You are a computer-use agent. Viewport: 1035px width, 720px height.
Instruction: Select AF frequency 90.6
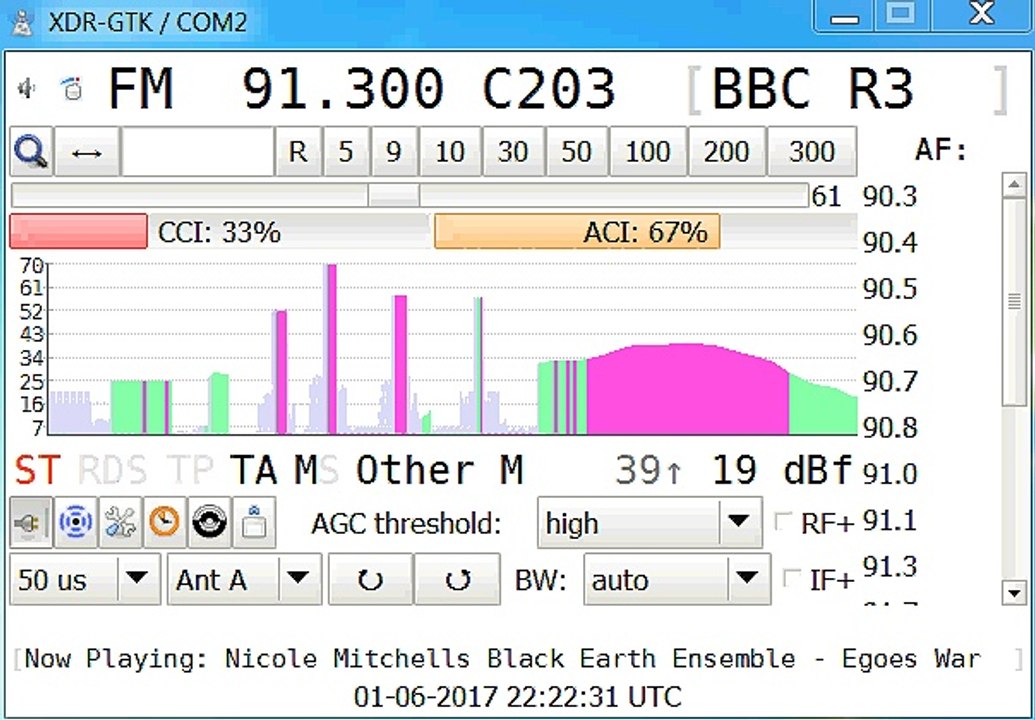890,335
